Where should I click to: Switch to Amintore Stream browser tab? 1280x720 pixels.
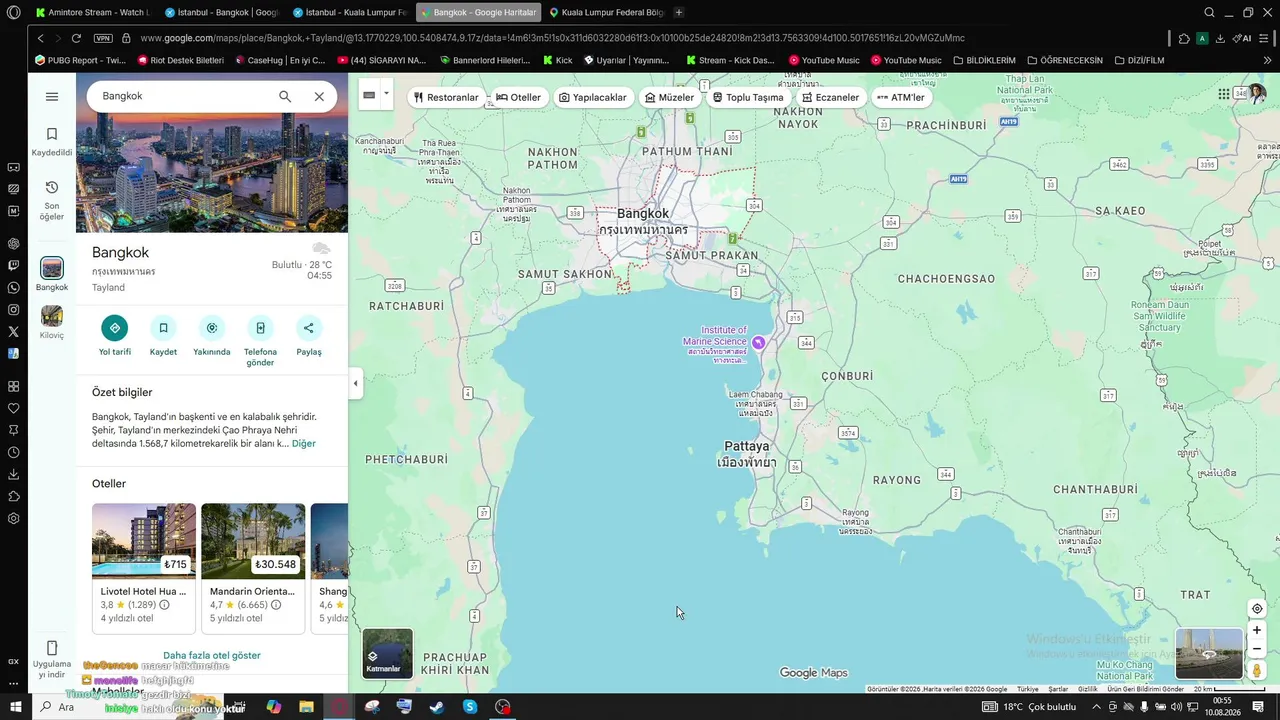[92, 12]
